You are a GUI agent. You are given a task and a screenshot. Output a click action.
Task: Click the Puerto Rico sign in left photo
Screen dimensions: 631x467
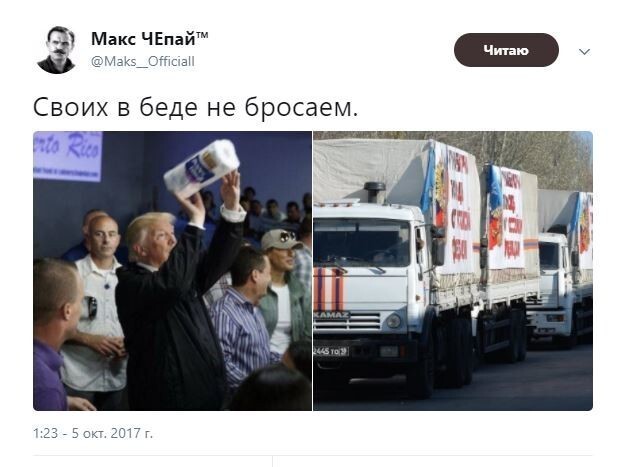pos(67,155)
